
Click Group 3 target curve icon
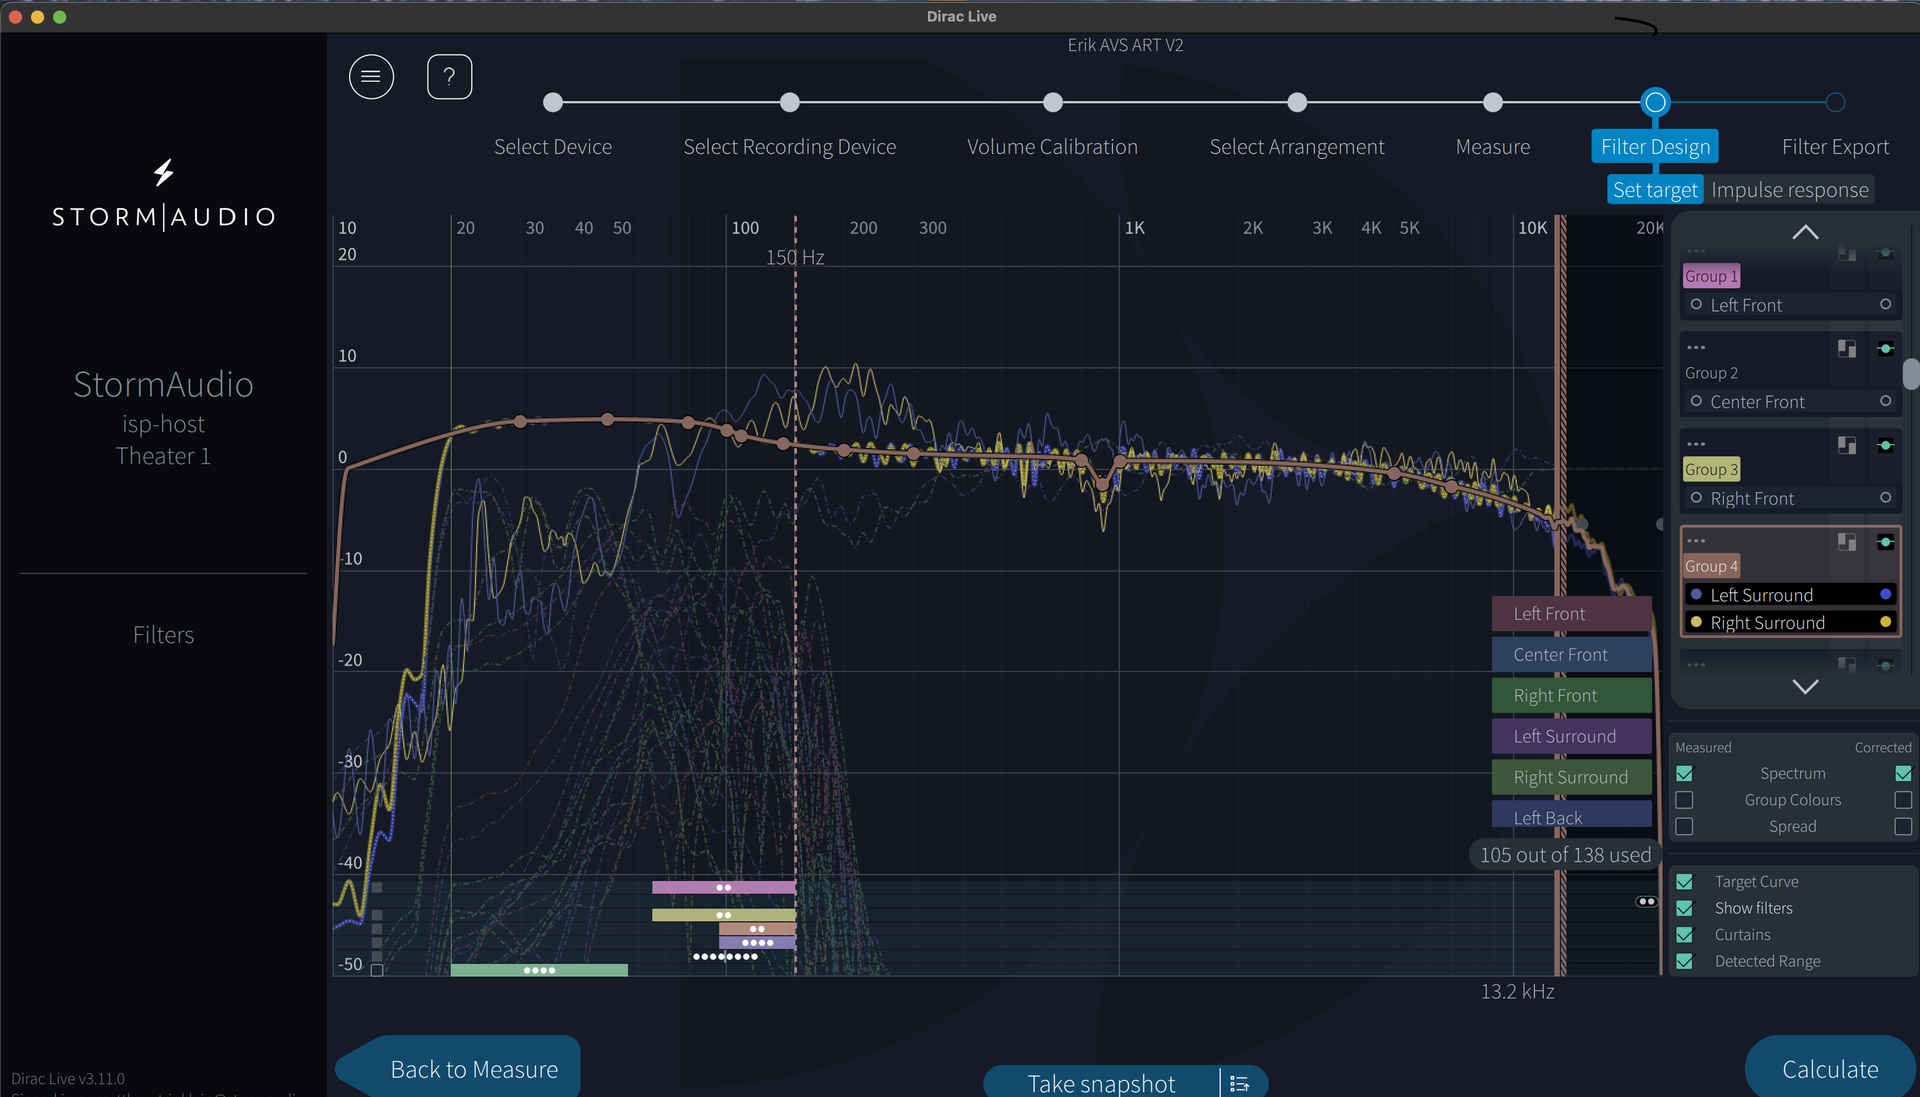point(1885,445)
